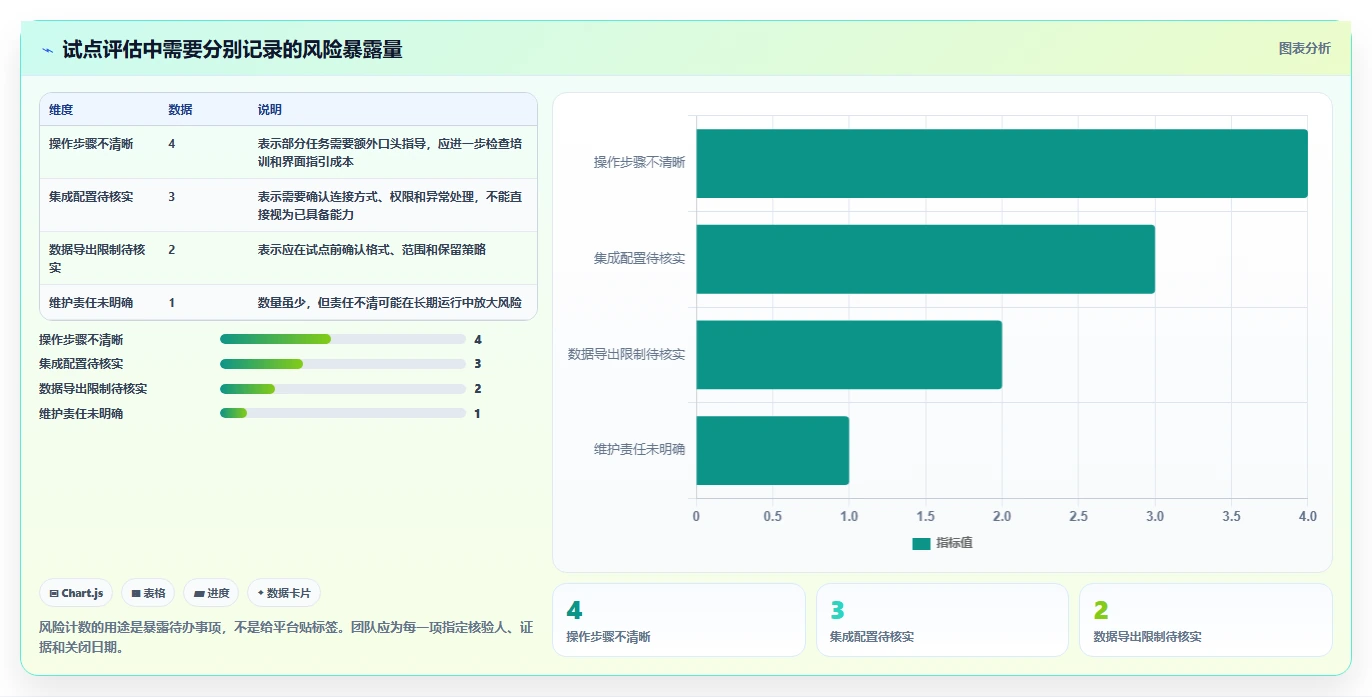Click the 数据导出限制待核实 progress bar
Viewport: 1372px width, 697px height.
(x=343, y=389)
